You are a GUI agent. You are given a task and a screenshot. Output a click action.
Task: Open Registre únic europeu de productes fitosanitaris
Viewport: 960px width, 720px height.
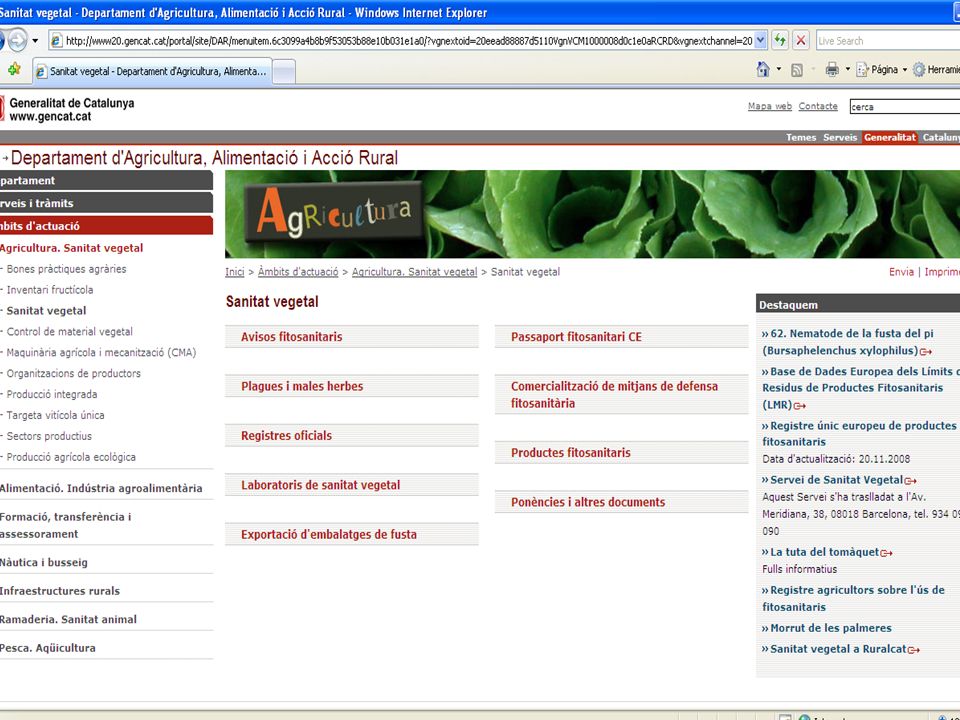pos(859,433)
